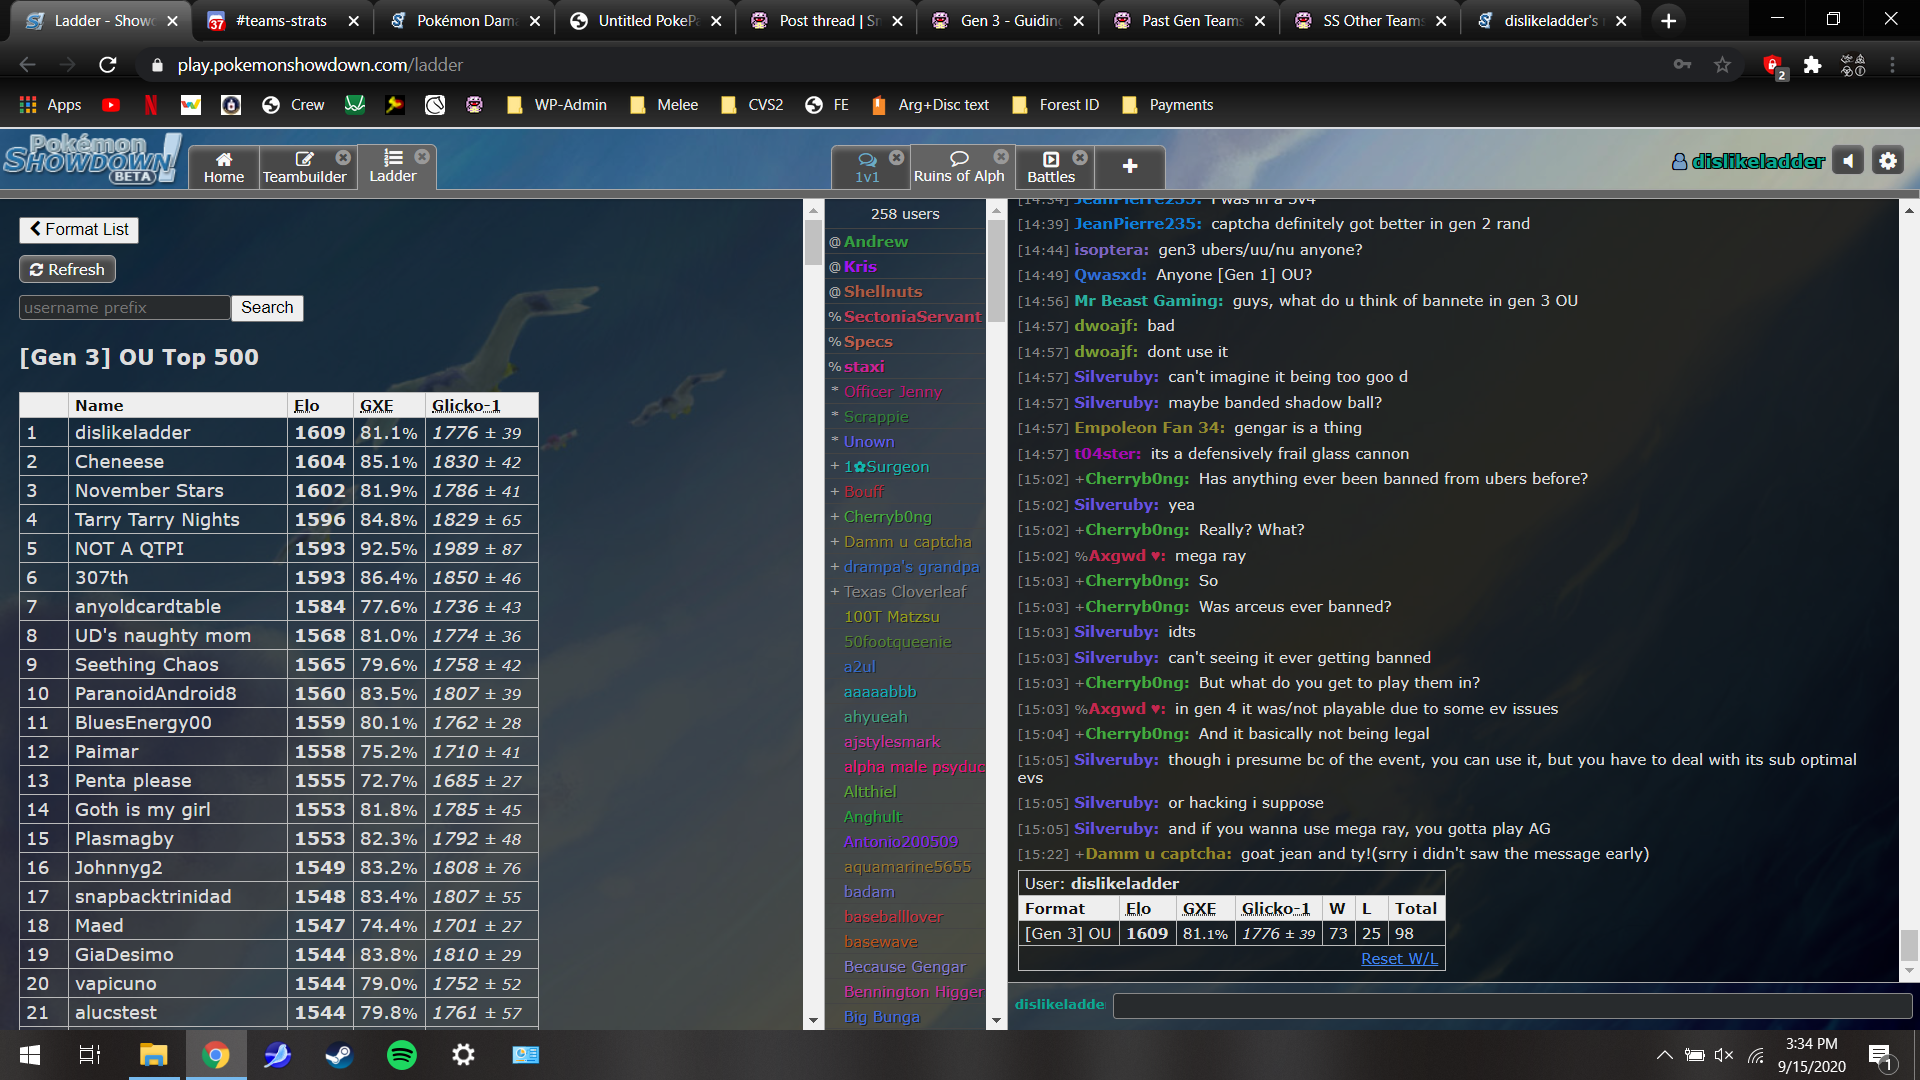The height and width of the screenshot is (1080, 1920).
Task: Click the chat message input box
Action: click(x=1510, y=1005)
